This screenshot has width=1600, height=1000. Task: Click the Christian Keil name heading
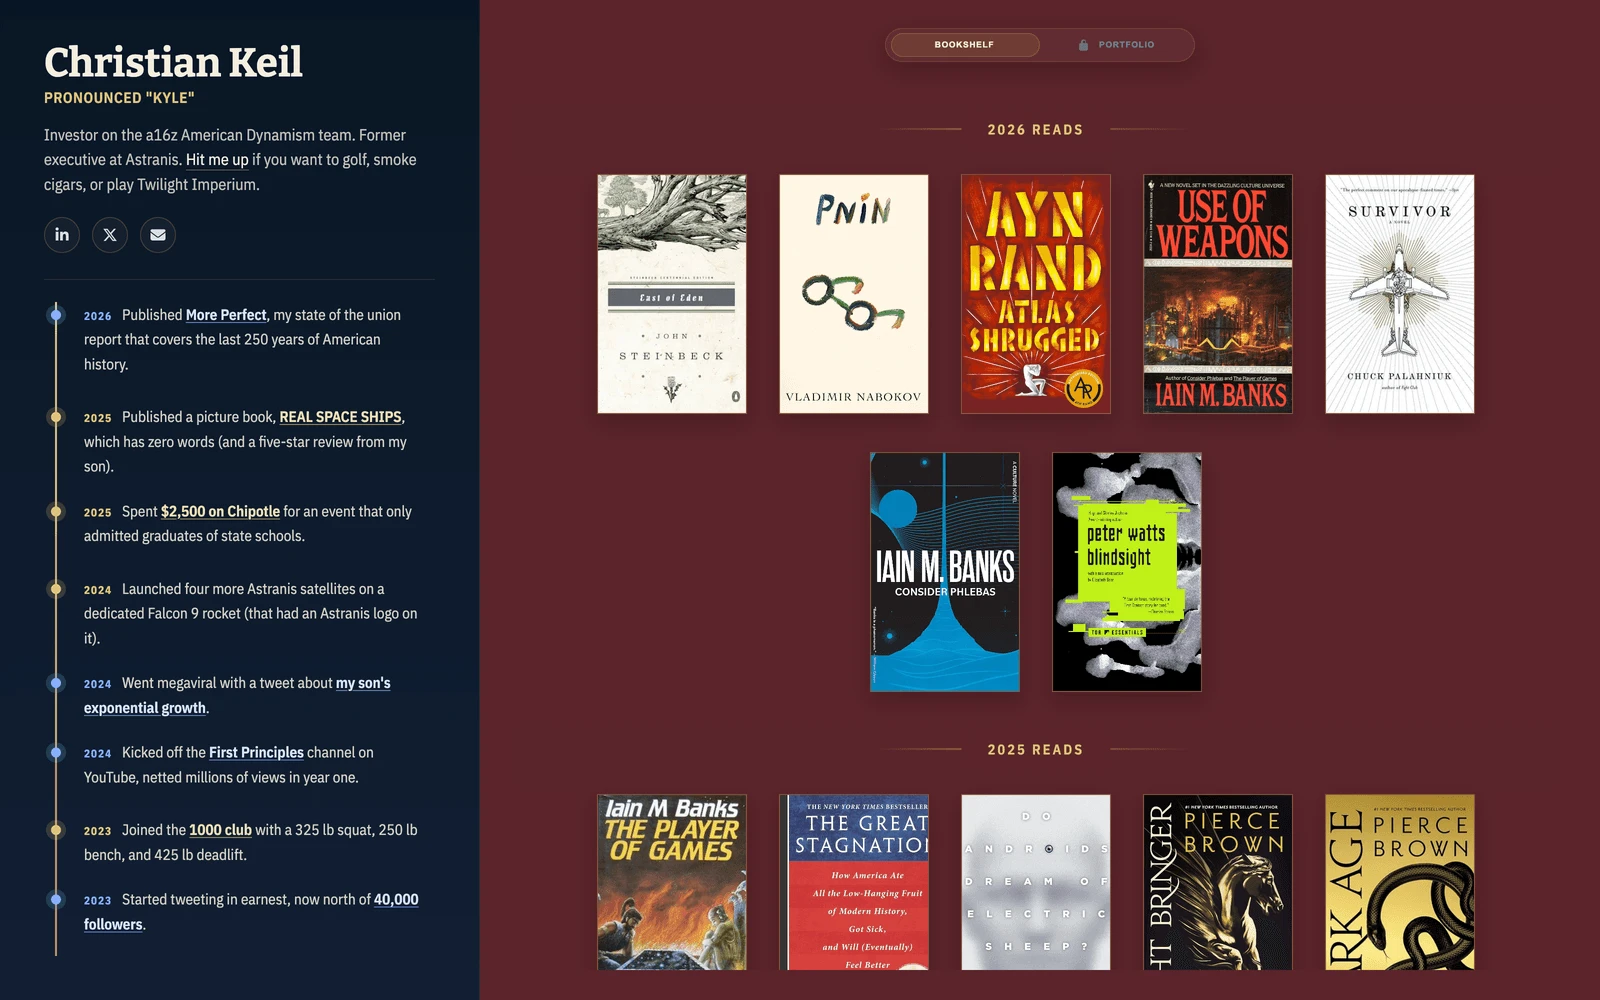coord(173,62)
